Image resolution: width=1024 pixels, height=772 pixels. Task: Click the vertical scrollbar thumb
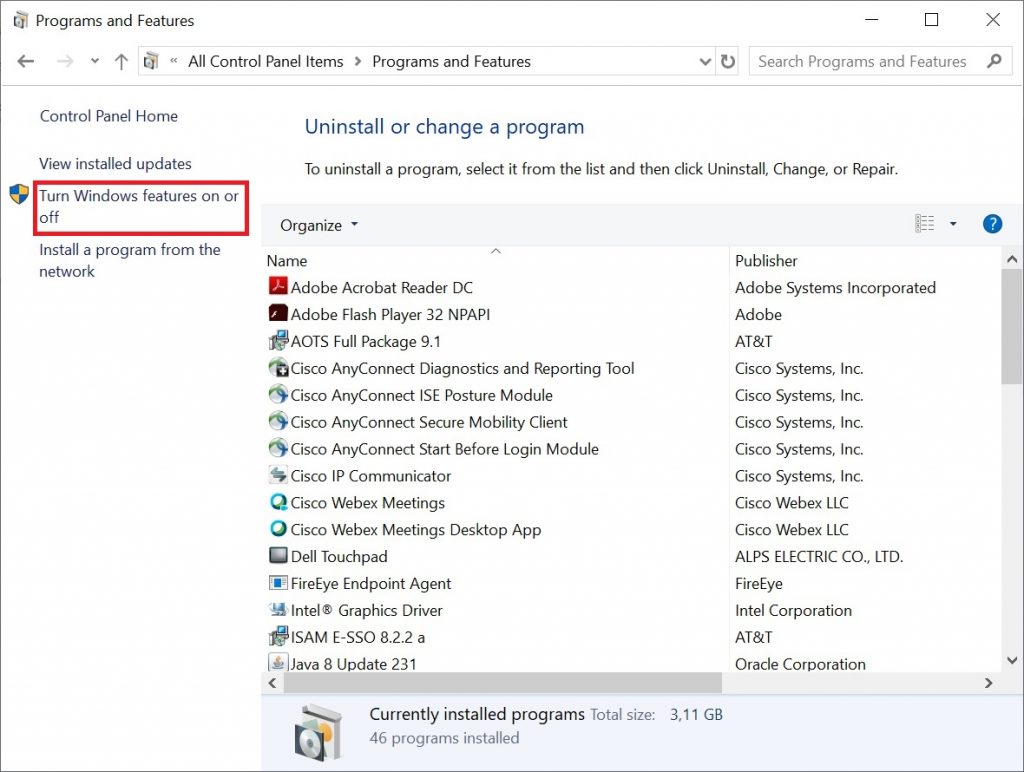[x=1012, y=326]
